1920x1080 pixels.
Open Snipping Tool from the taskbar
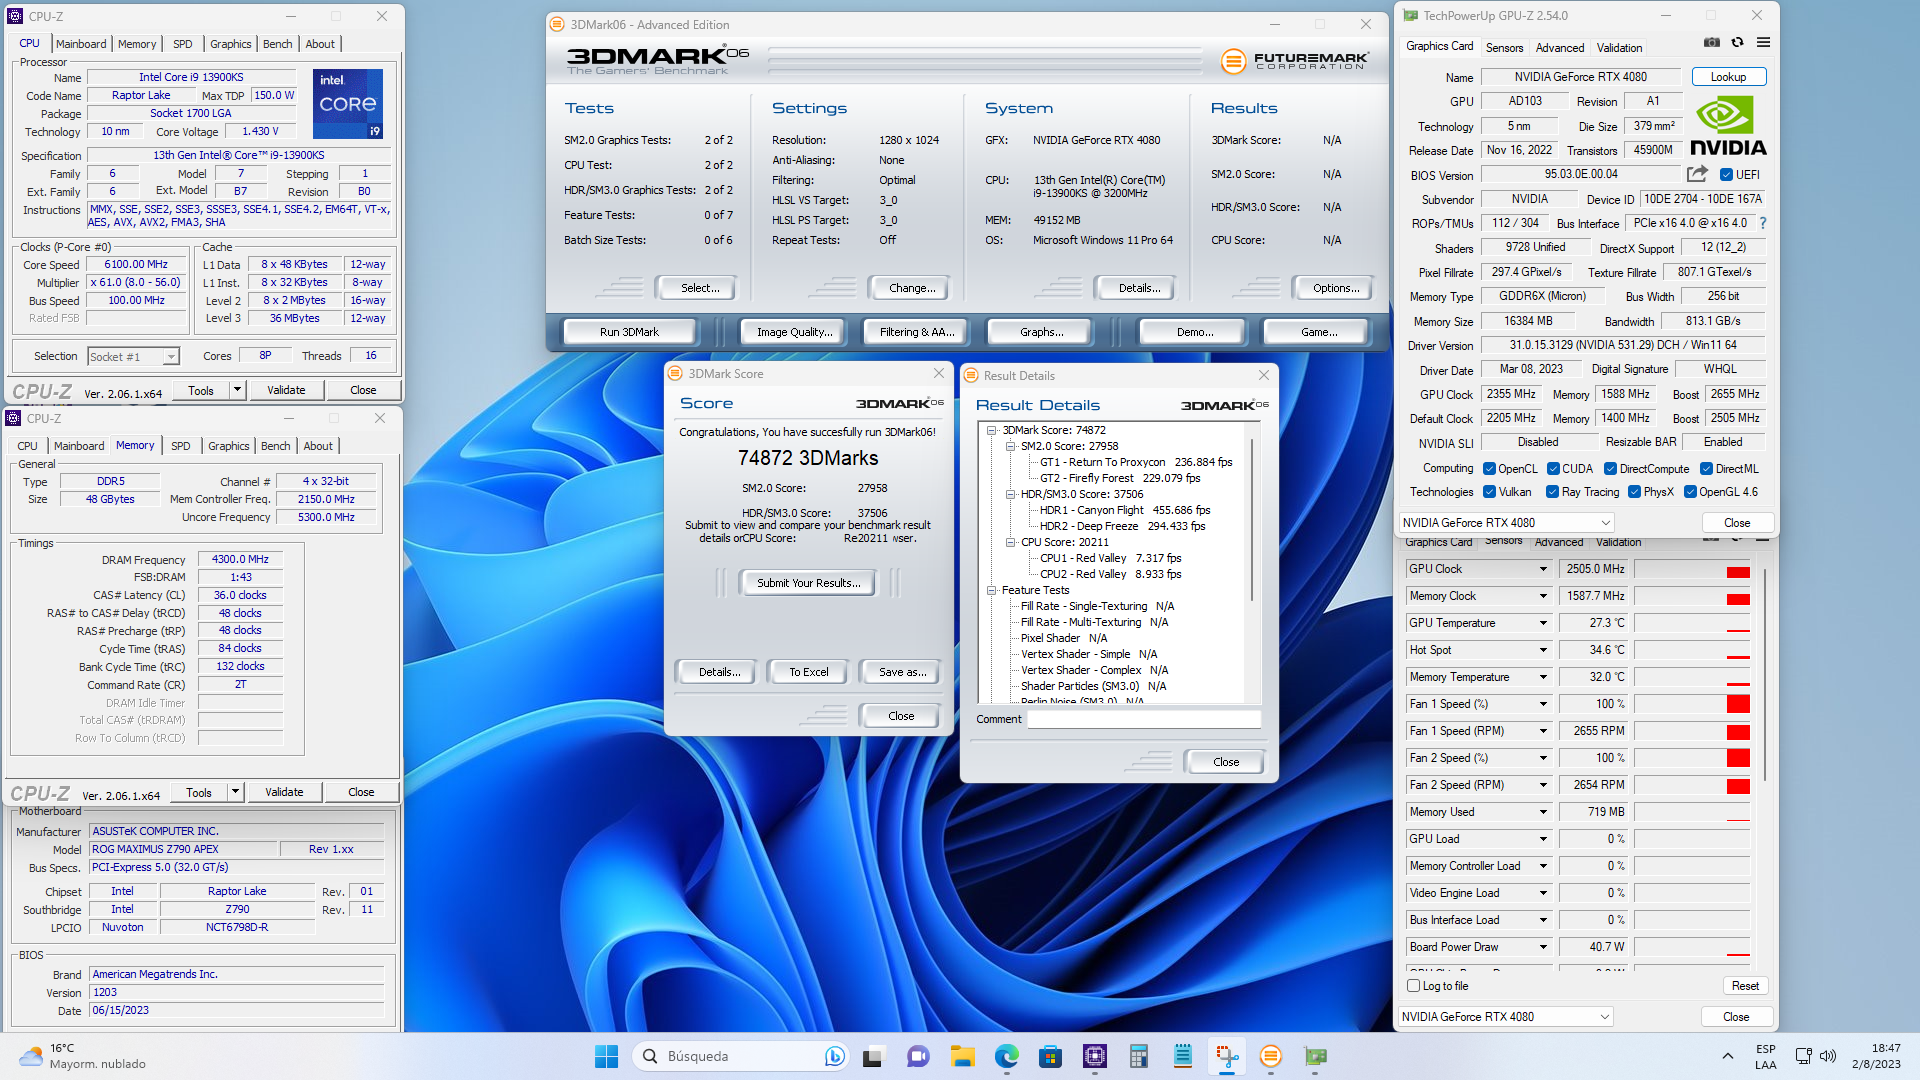[x=1227, y=1056]
